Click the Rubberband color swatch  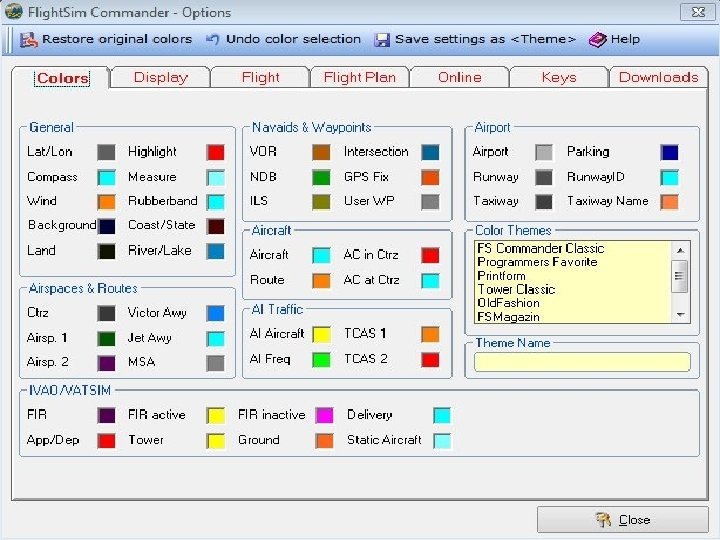tap(215, 202)
